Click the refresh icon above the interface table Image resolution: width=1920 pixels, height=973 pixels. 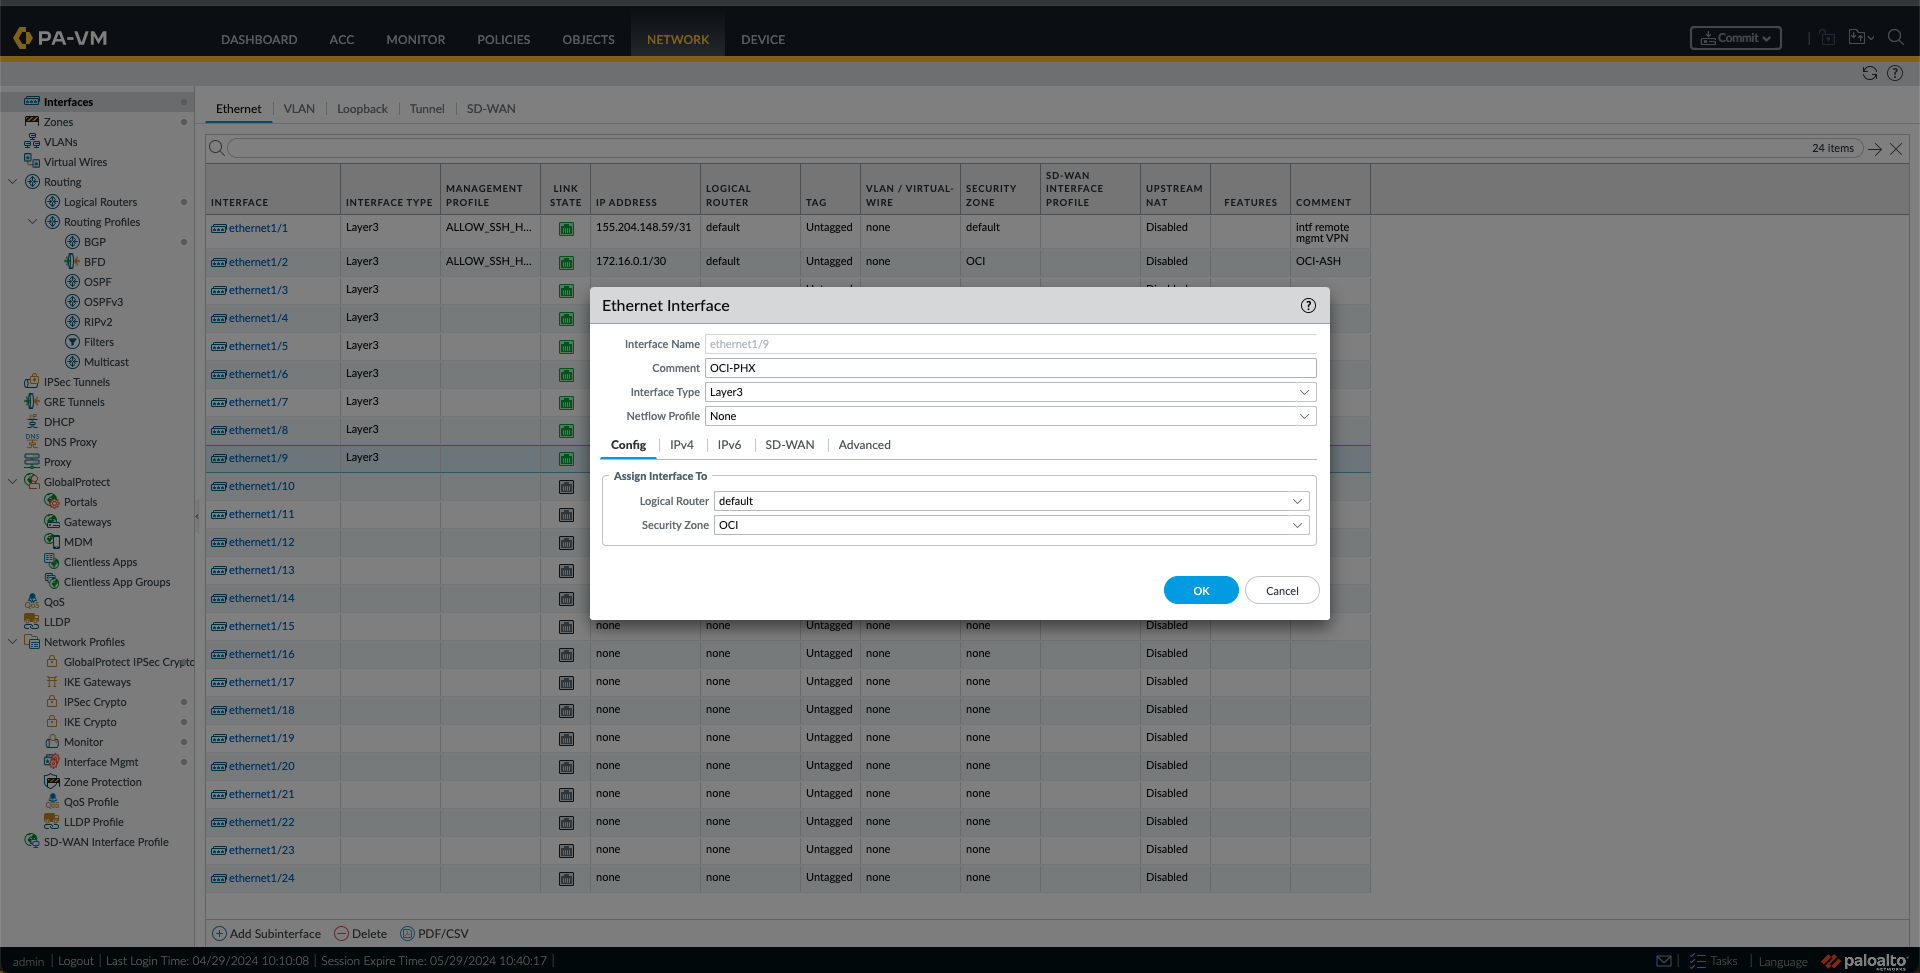point(1869,73)
